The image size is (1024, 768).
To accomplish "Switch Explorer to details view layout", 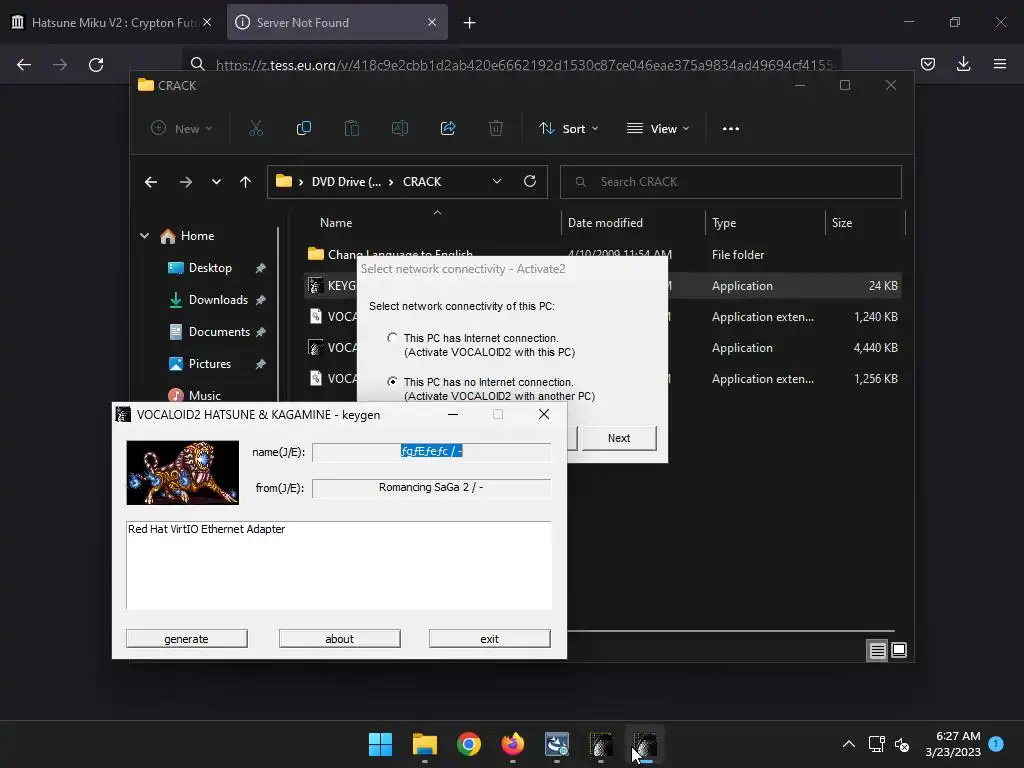I will click(x=877, y=650).
